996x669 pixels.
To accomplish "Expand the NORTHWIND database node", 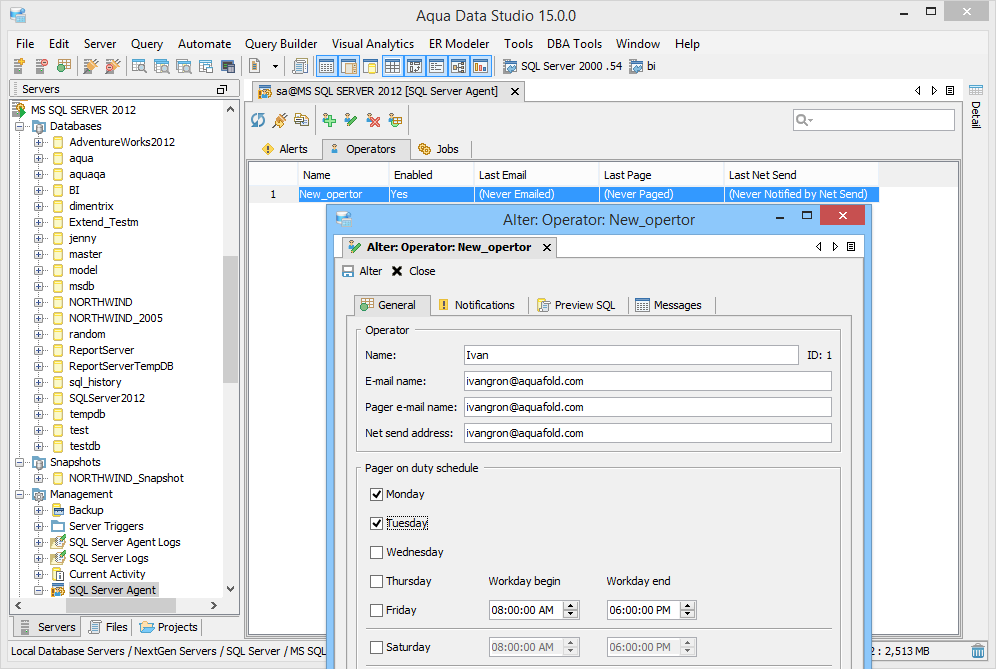I will coord(39,302).
